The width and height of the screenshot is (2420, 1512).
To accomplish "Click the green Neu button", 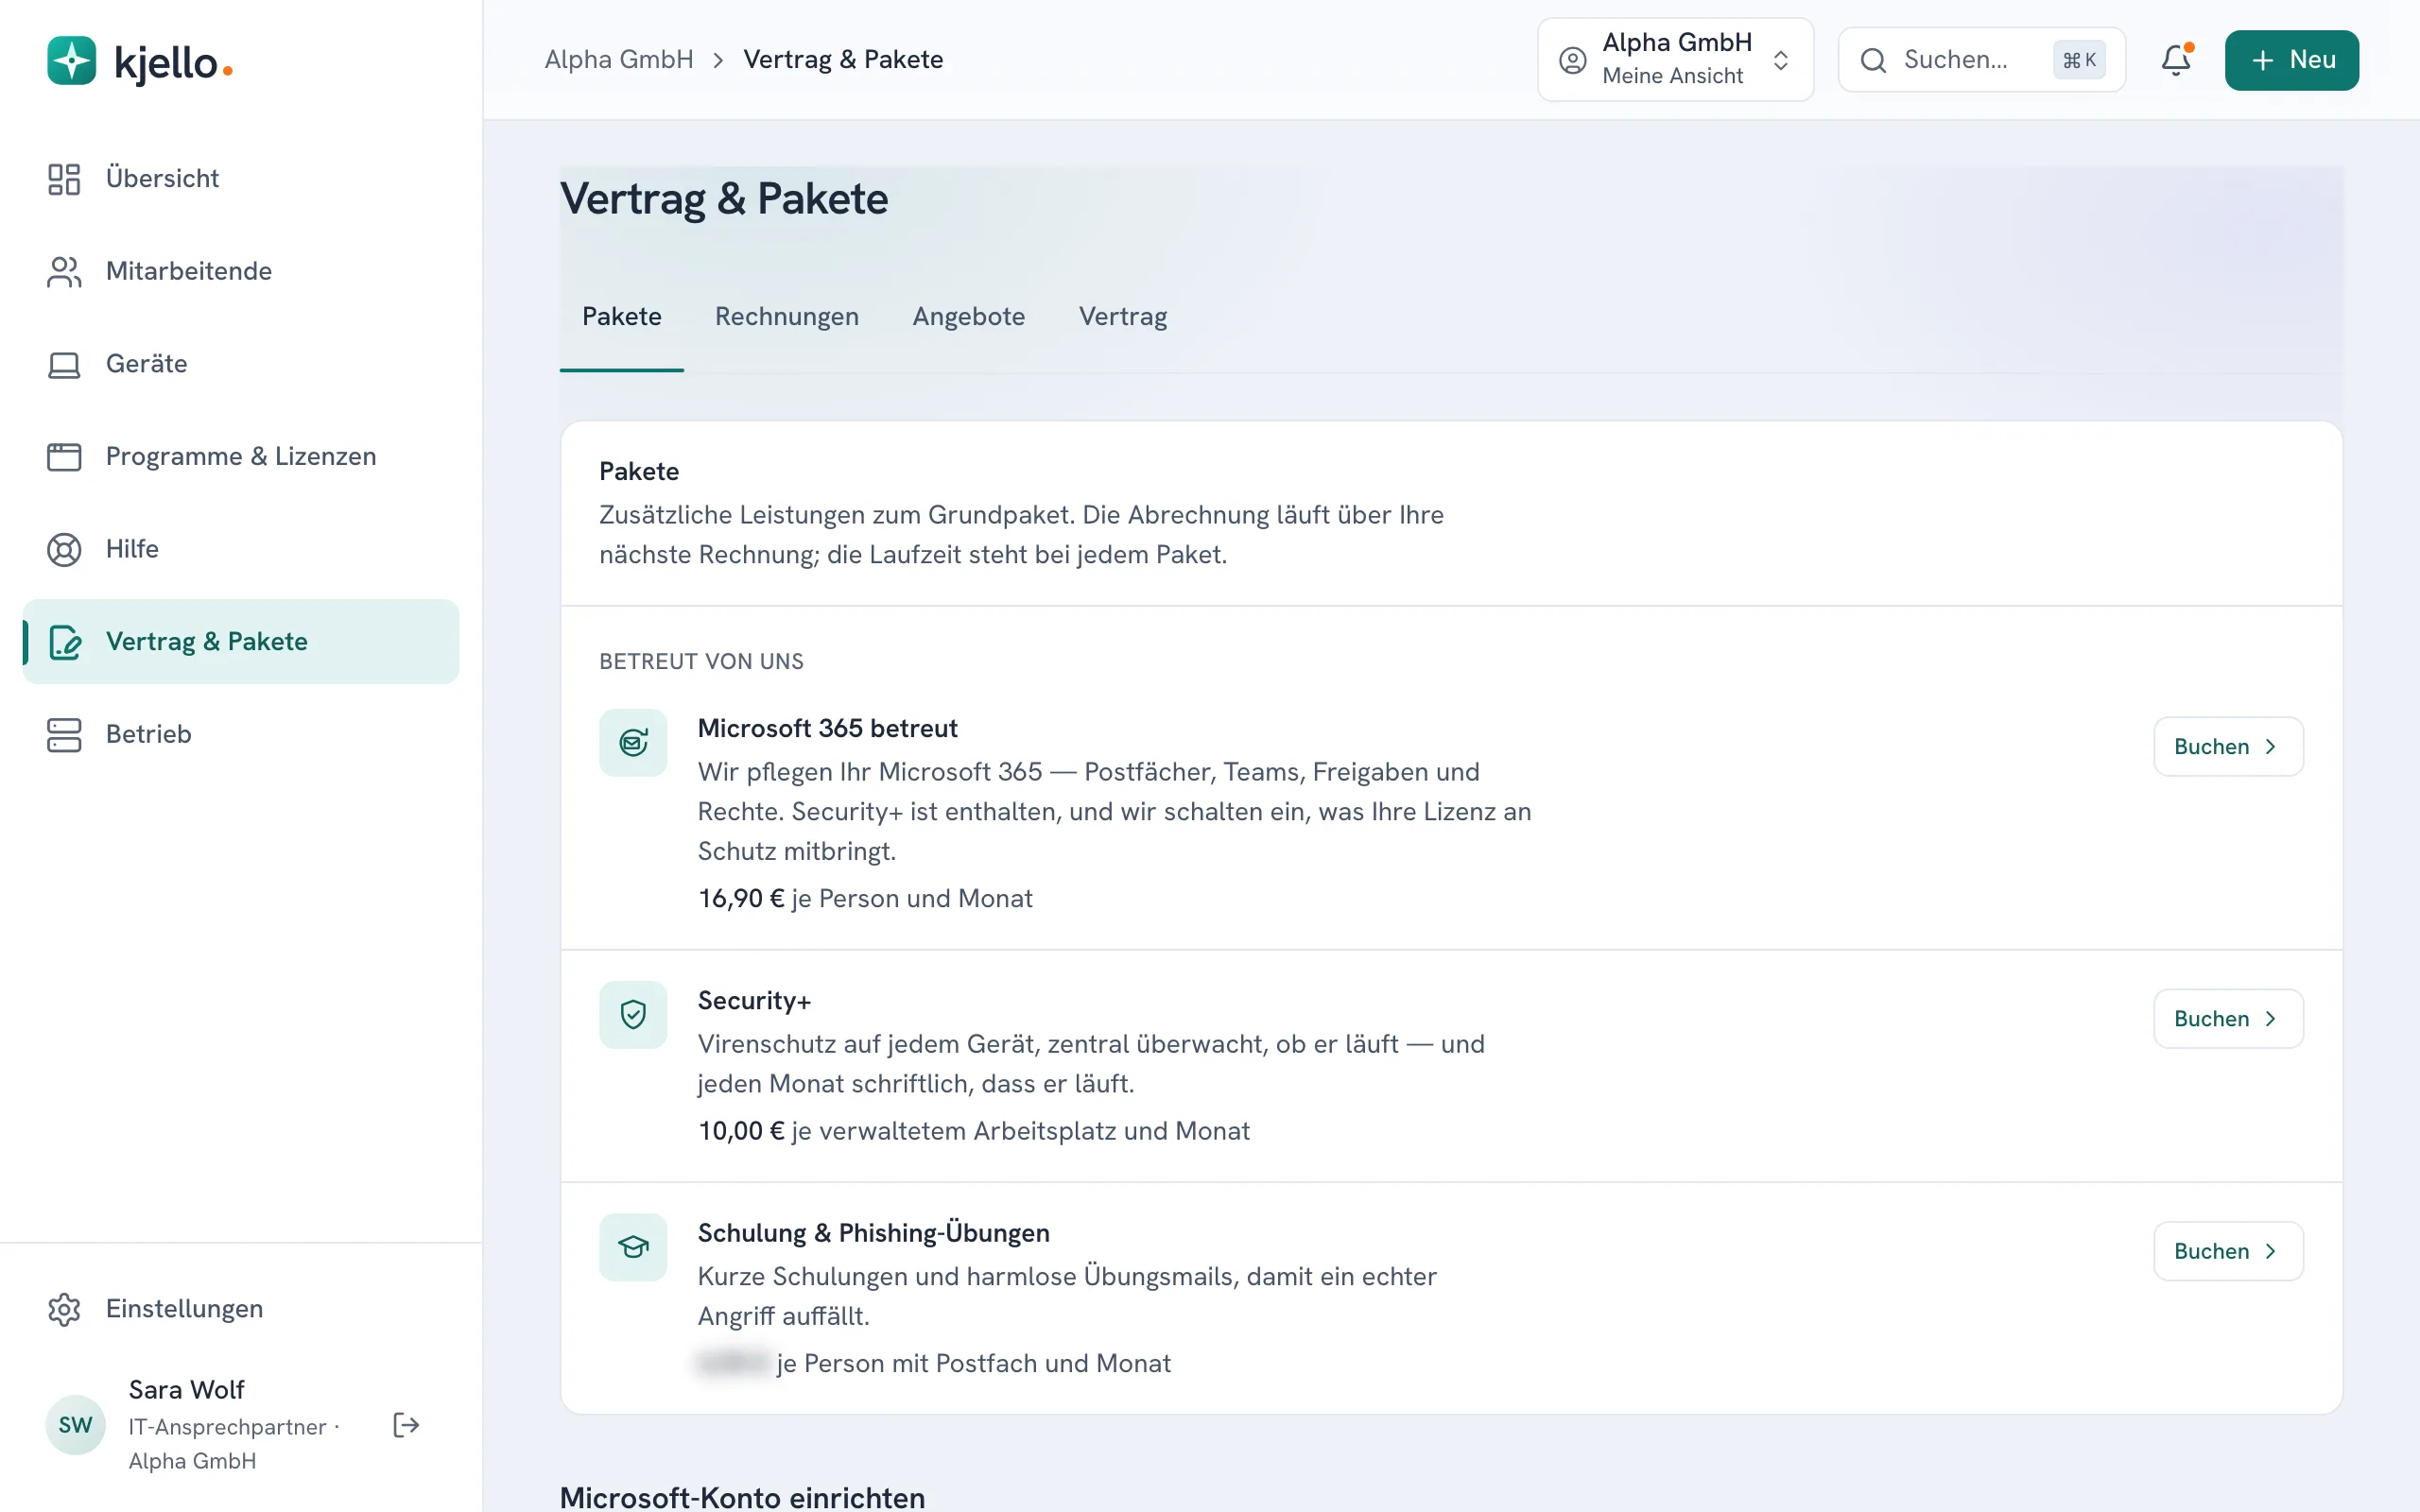I will 2291,60.
